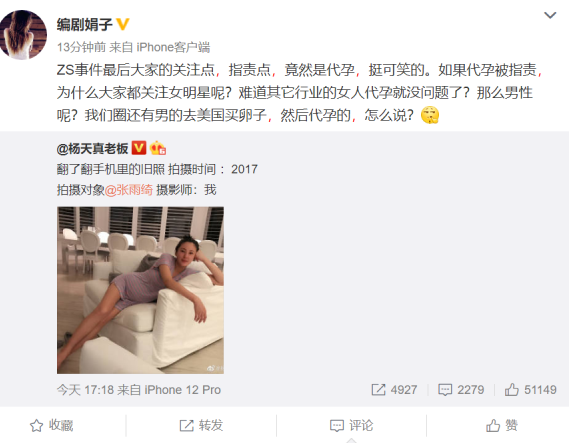
Task: Click the 收藏 star button
Action: (52, 425)
